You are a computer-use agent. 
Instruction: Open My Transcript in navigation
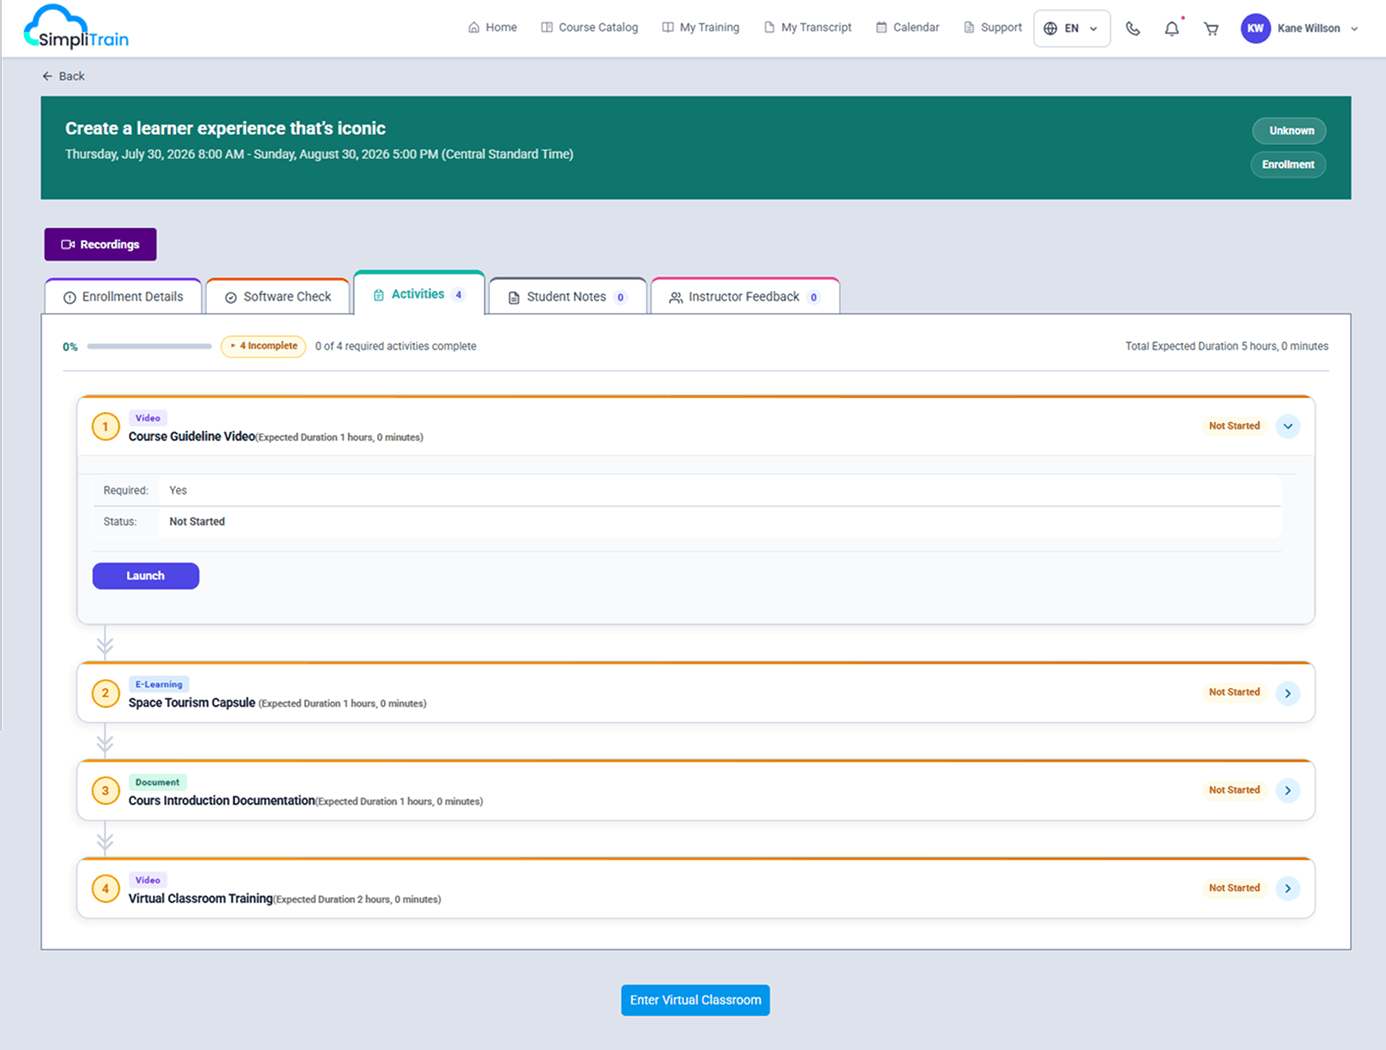(x=807, y=28)
